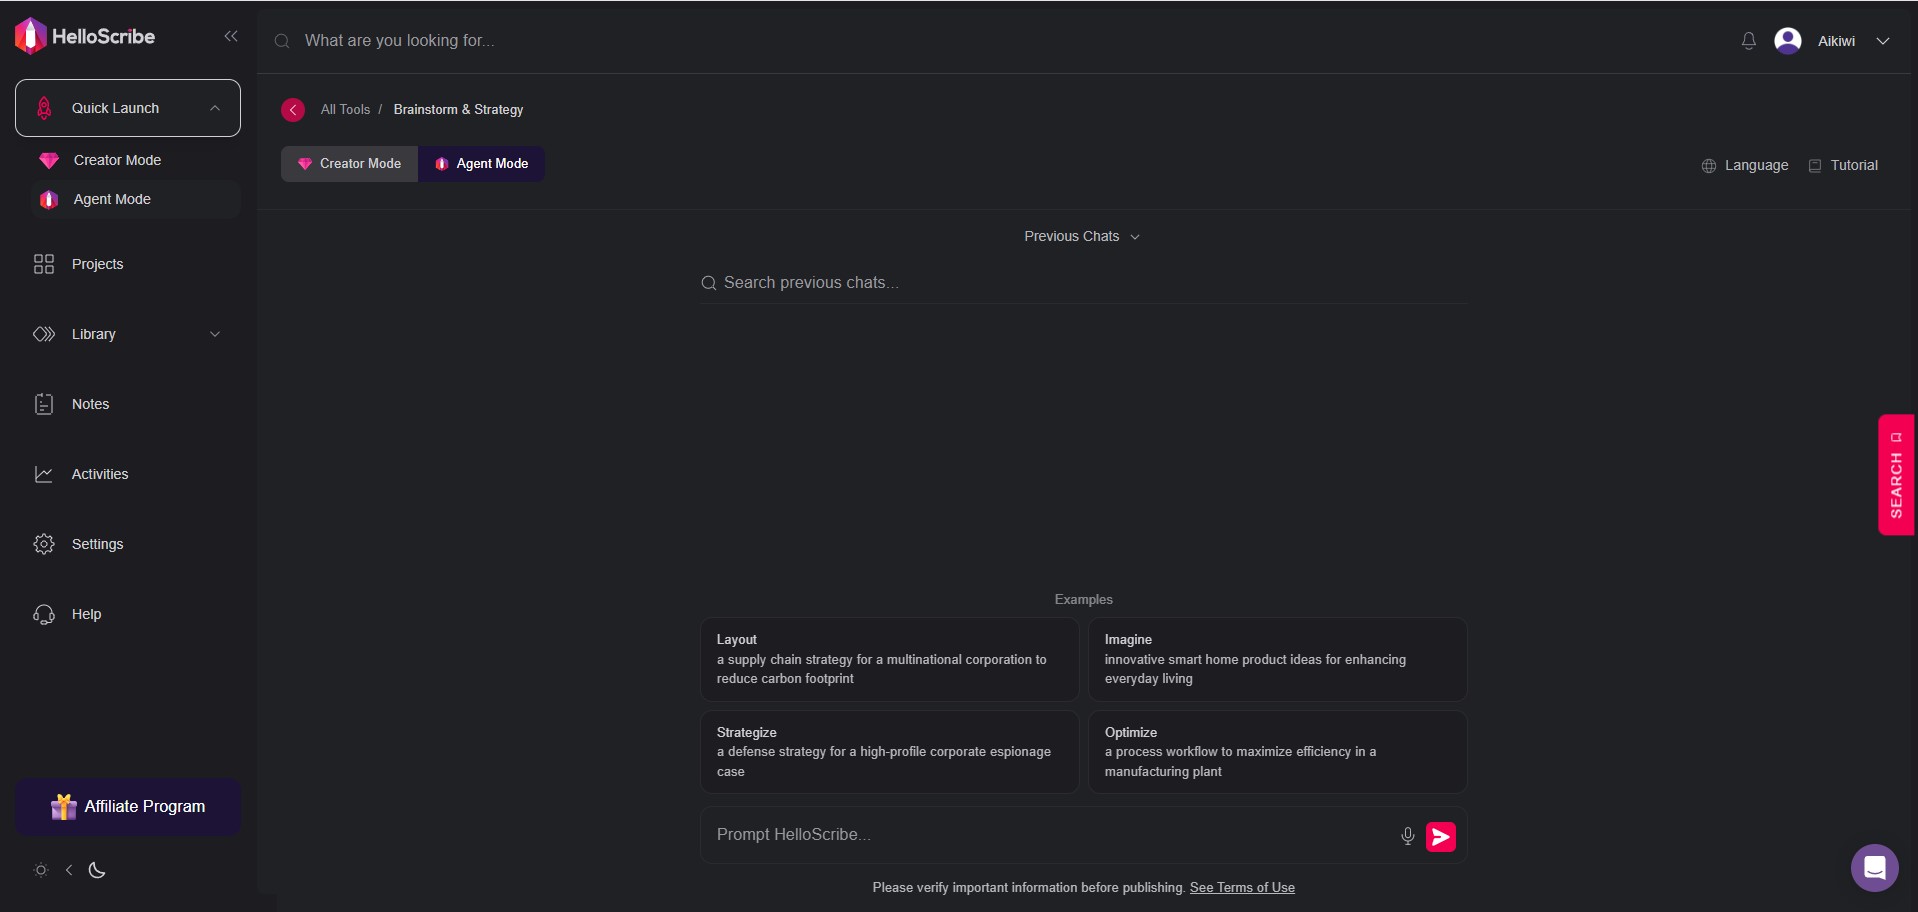Choose the Layout supply chain example

pos(889,659)
